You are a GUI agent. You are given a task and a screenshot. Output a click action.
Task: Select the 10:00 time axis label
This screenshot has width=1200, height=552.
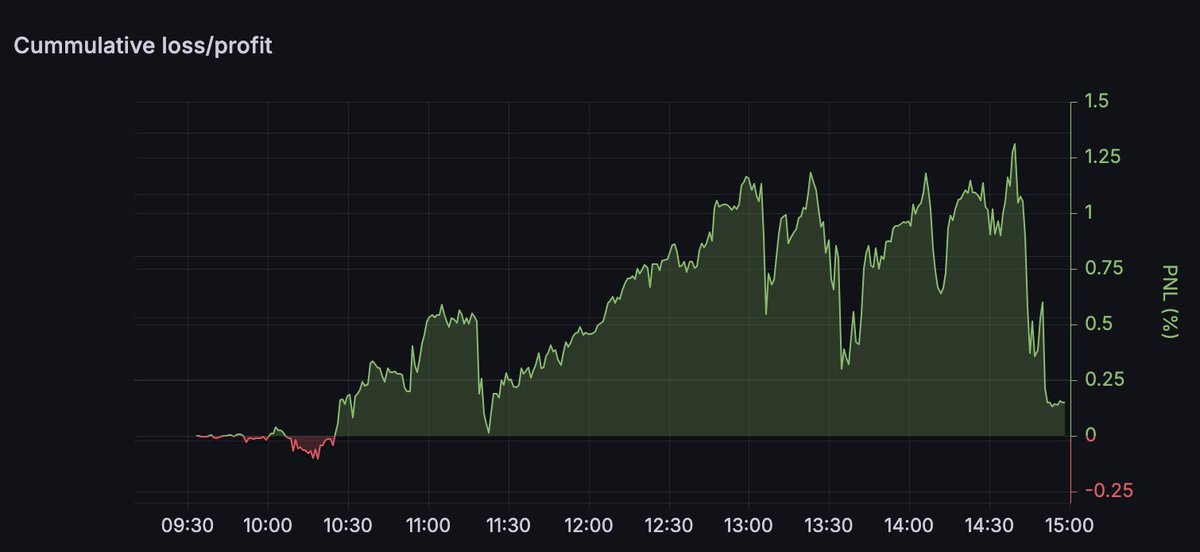pyautogui.click(x=267, y=524)
